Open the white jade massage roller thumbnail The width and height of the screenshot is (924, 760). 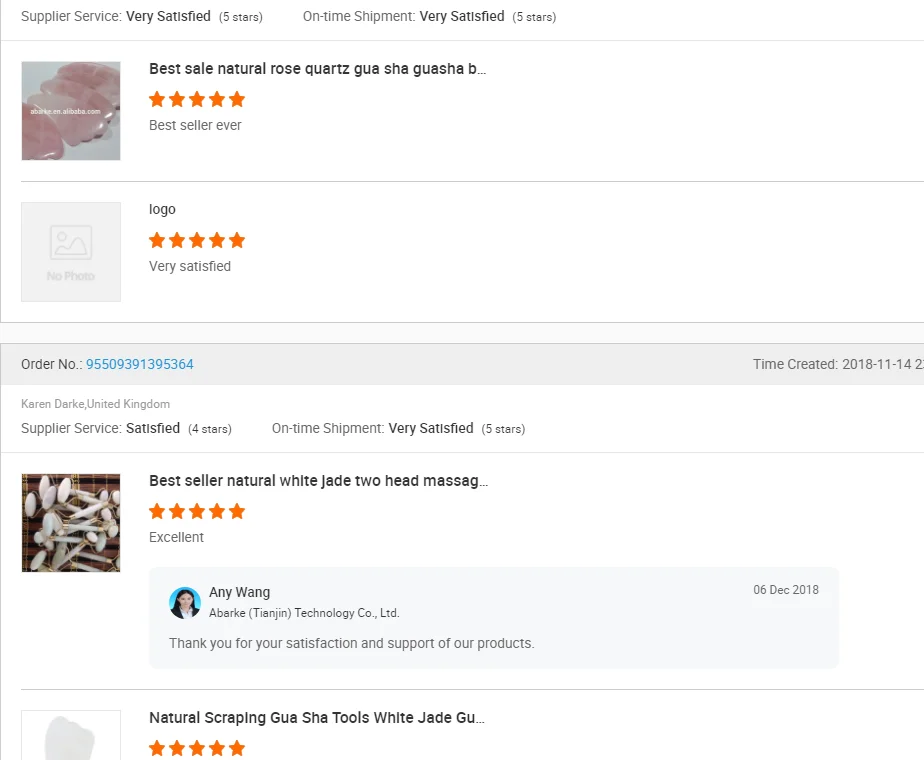(71, 523)
